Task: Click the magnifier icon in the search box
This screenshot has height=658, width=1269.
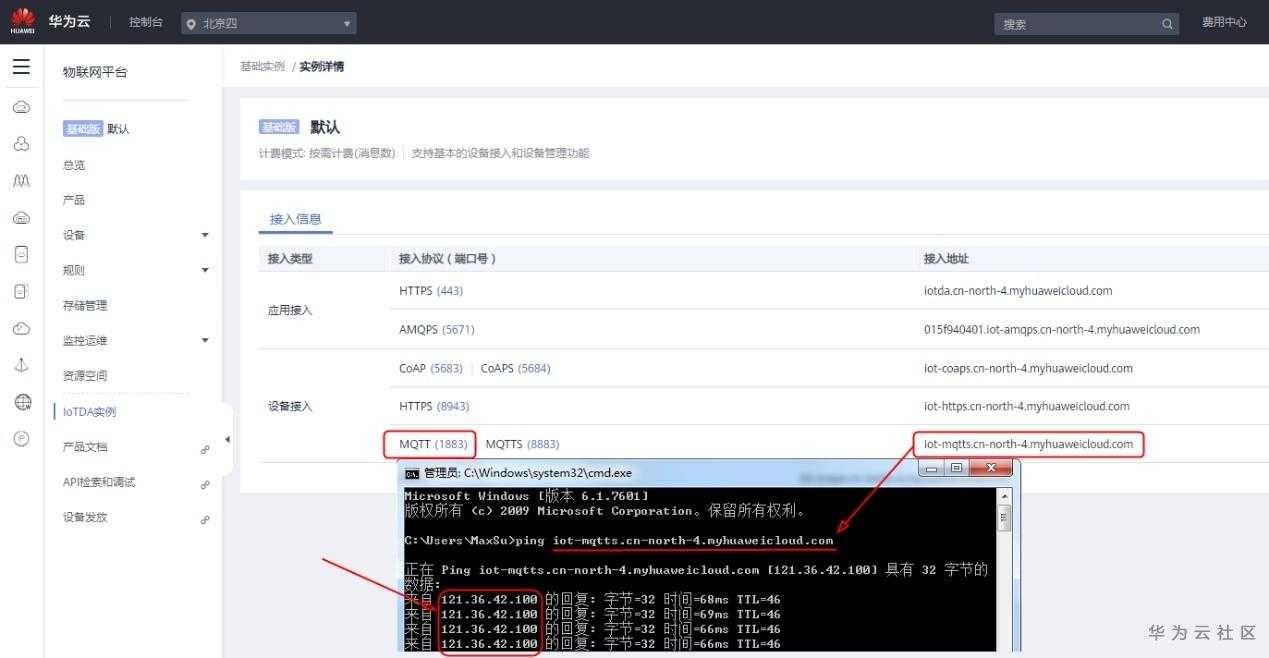Action: coord(1167,24)
